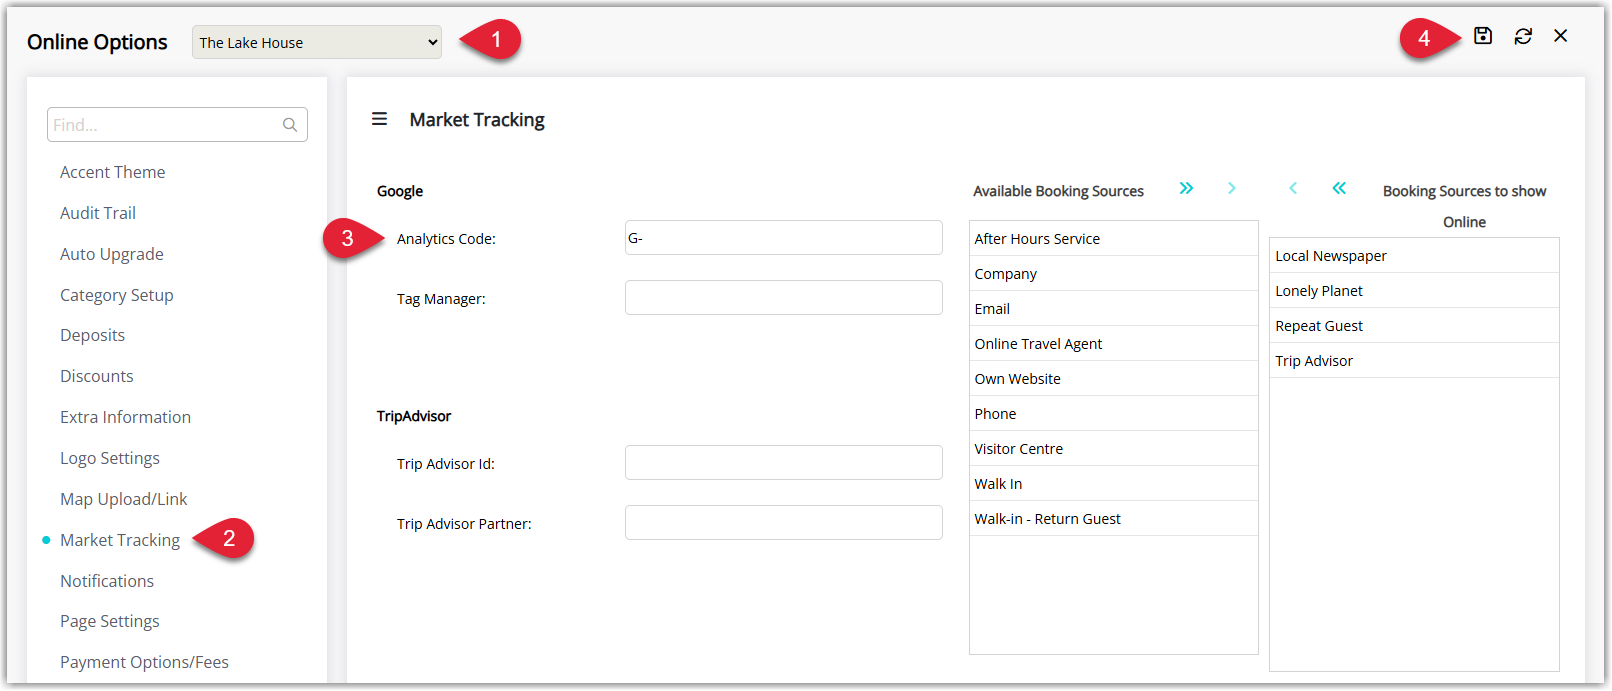Select Auto Upgrade menu item
Viewport: 1612px width, 691px height.
tap(112, 254)
